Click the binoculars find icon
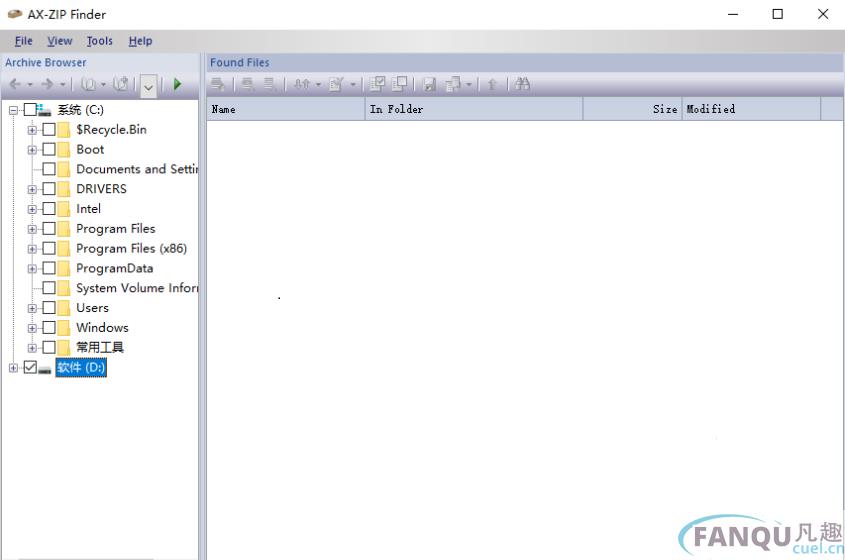Image resolution: width=845 pixels, height=560 pixels. point(522,84)
